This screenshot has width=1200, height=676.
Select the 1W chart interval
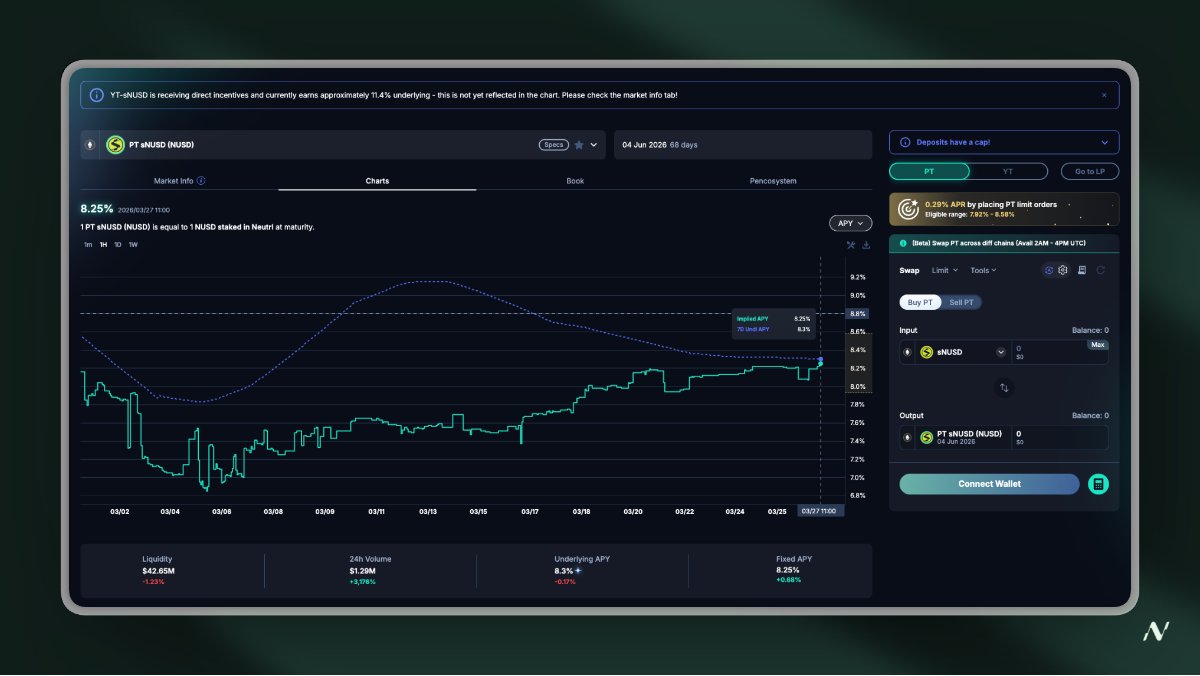pyautogui.click(x=133, y=245)
